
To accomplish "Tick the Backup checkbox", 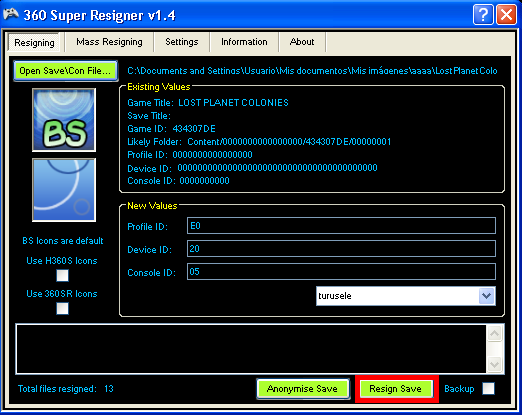I will [489, 388].
